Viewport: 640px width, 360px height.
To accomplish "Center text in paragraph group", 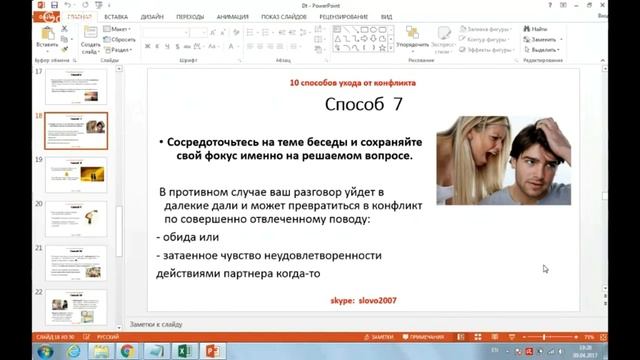I will tap(260, 47).
